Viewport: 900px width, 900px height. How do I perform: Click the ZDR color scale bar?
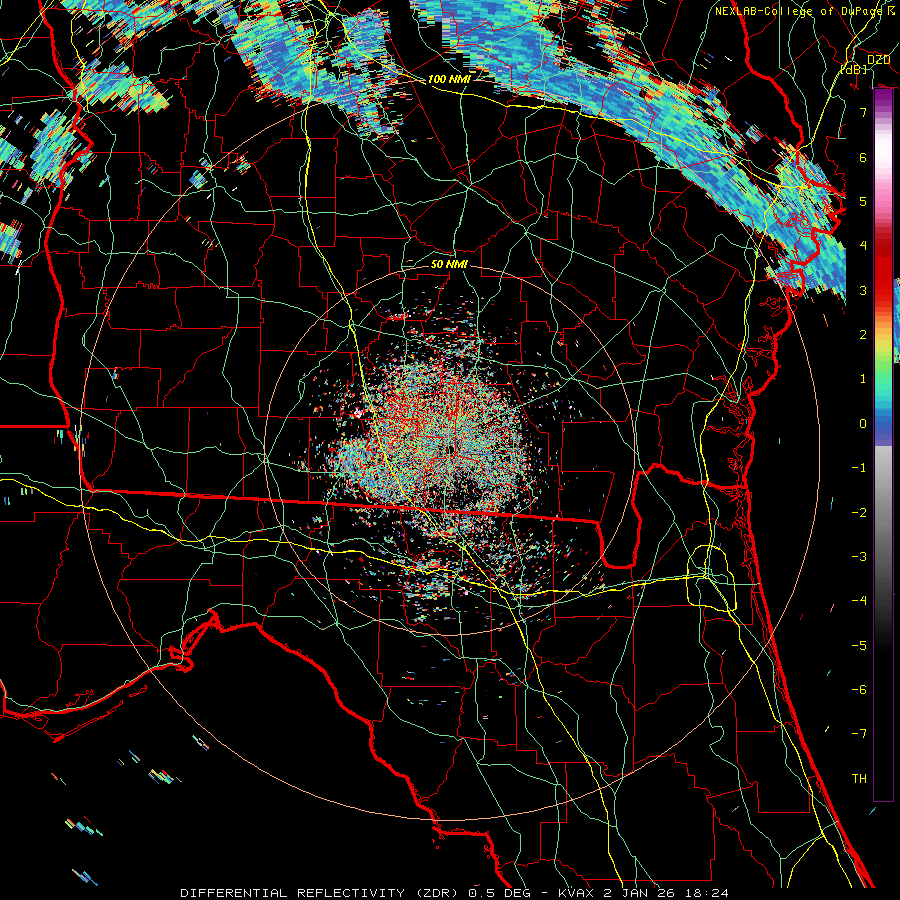pos(883,445)
